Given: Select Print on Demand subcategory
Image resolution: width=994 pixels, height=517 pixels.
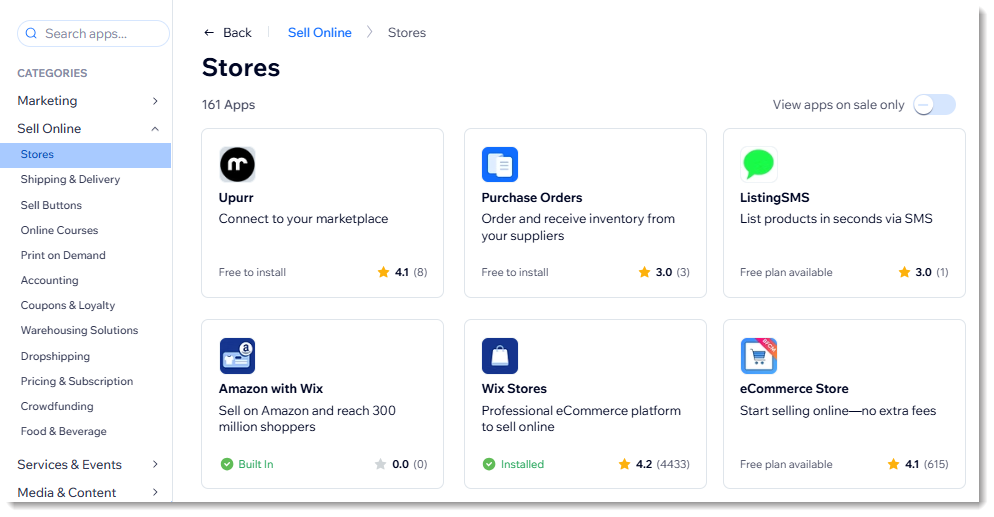Looking at the screenshot, I should pyautogui.click(x=63, y=255).
